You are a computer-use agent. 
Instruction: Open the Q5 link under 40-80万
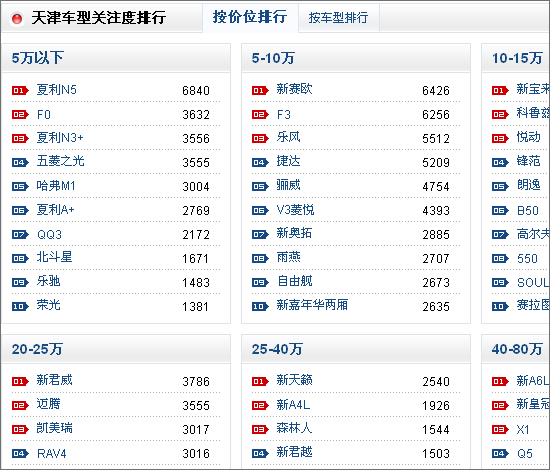coord(525,454)
